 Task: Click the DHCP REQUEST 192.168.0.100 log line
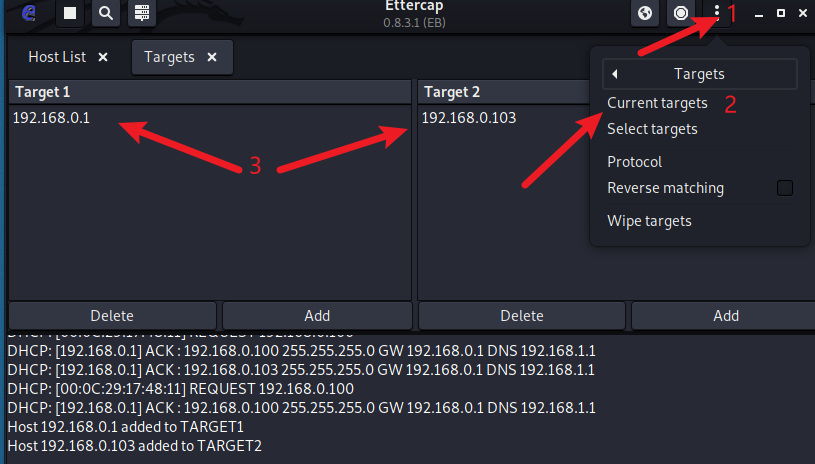click(x=181, y=389)
